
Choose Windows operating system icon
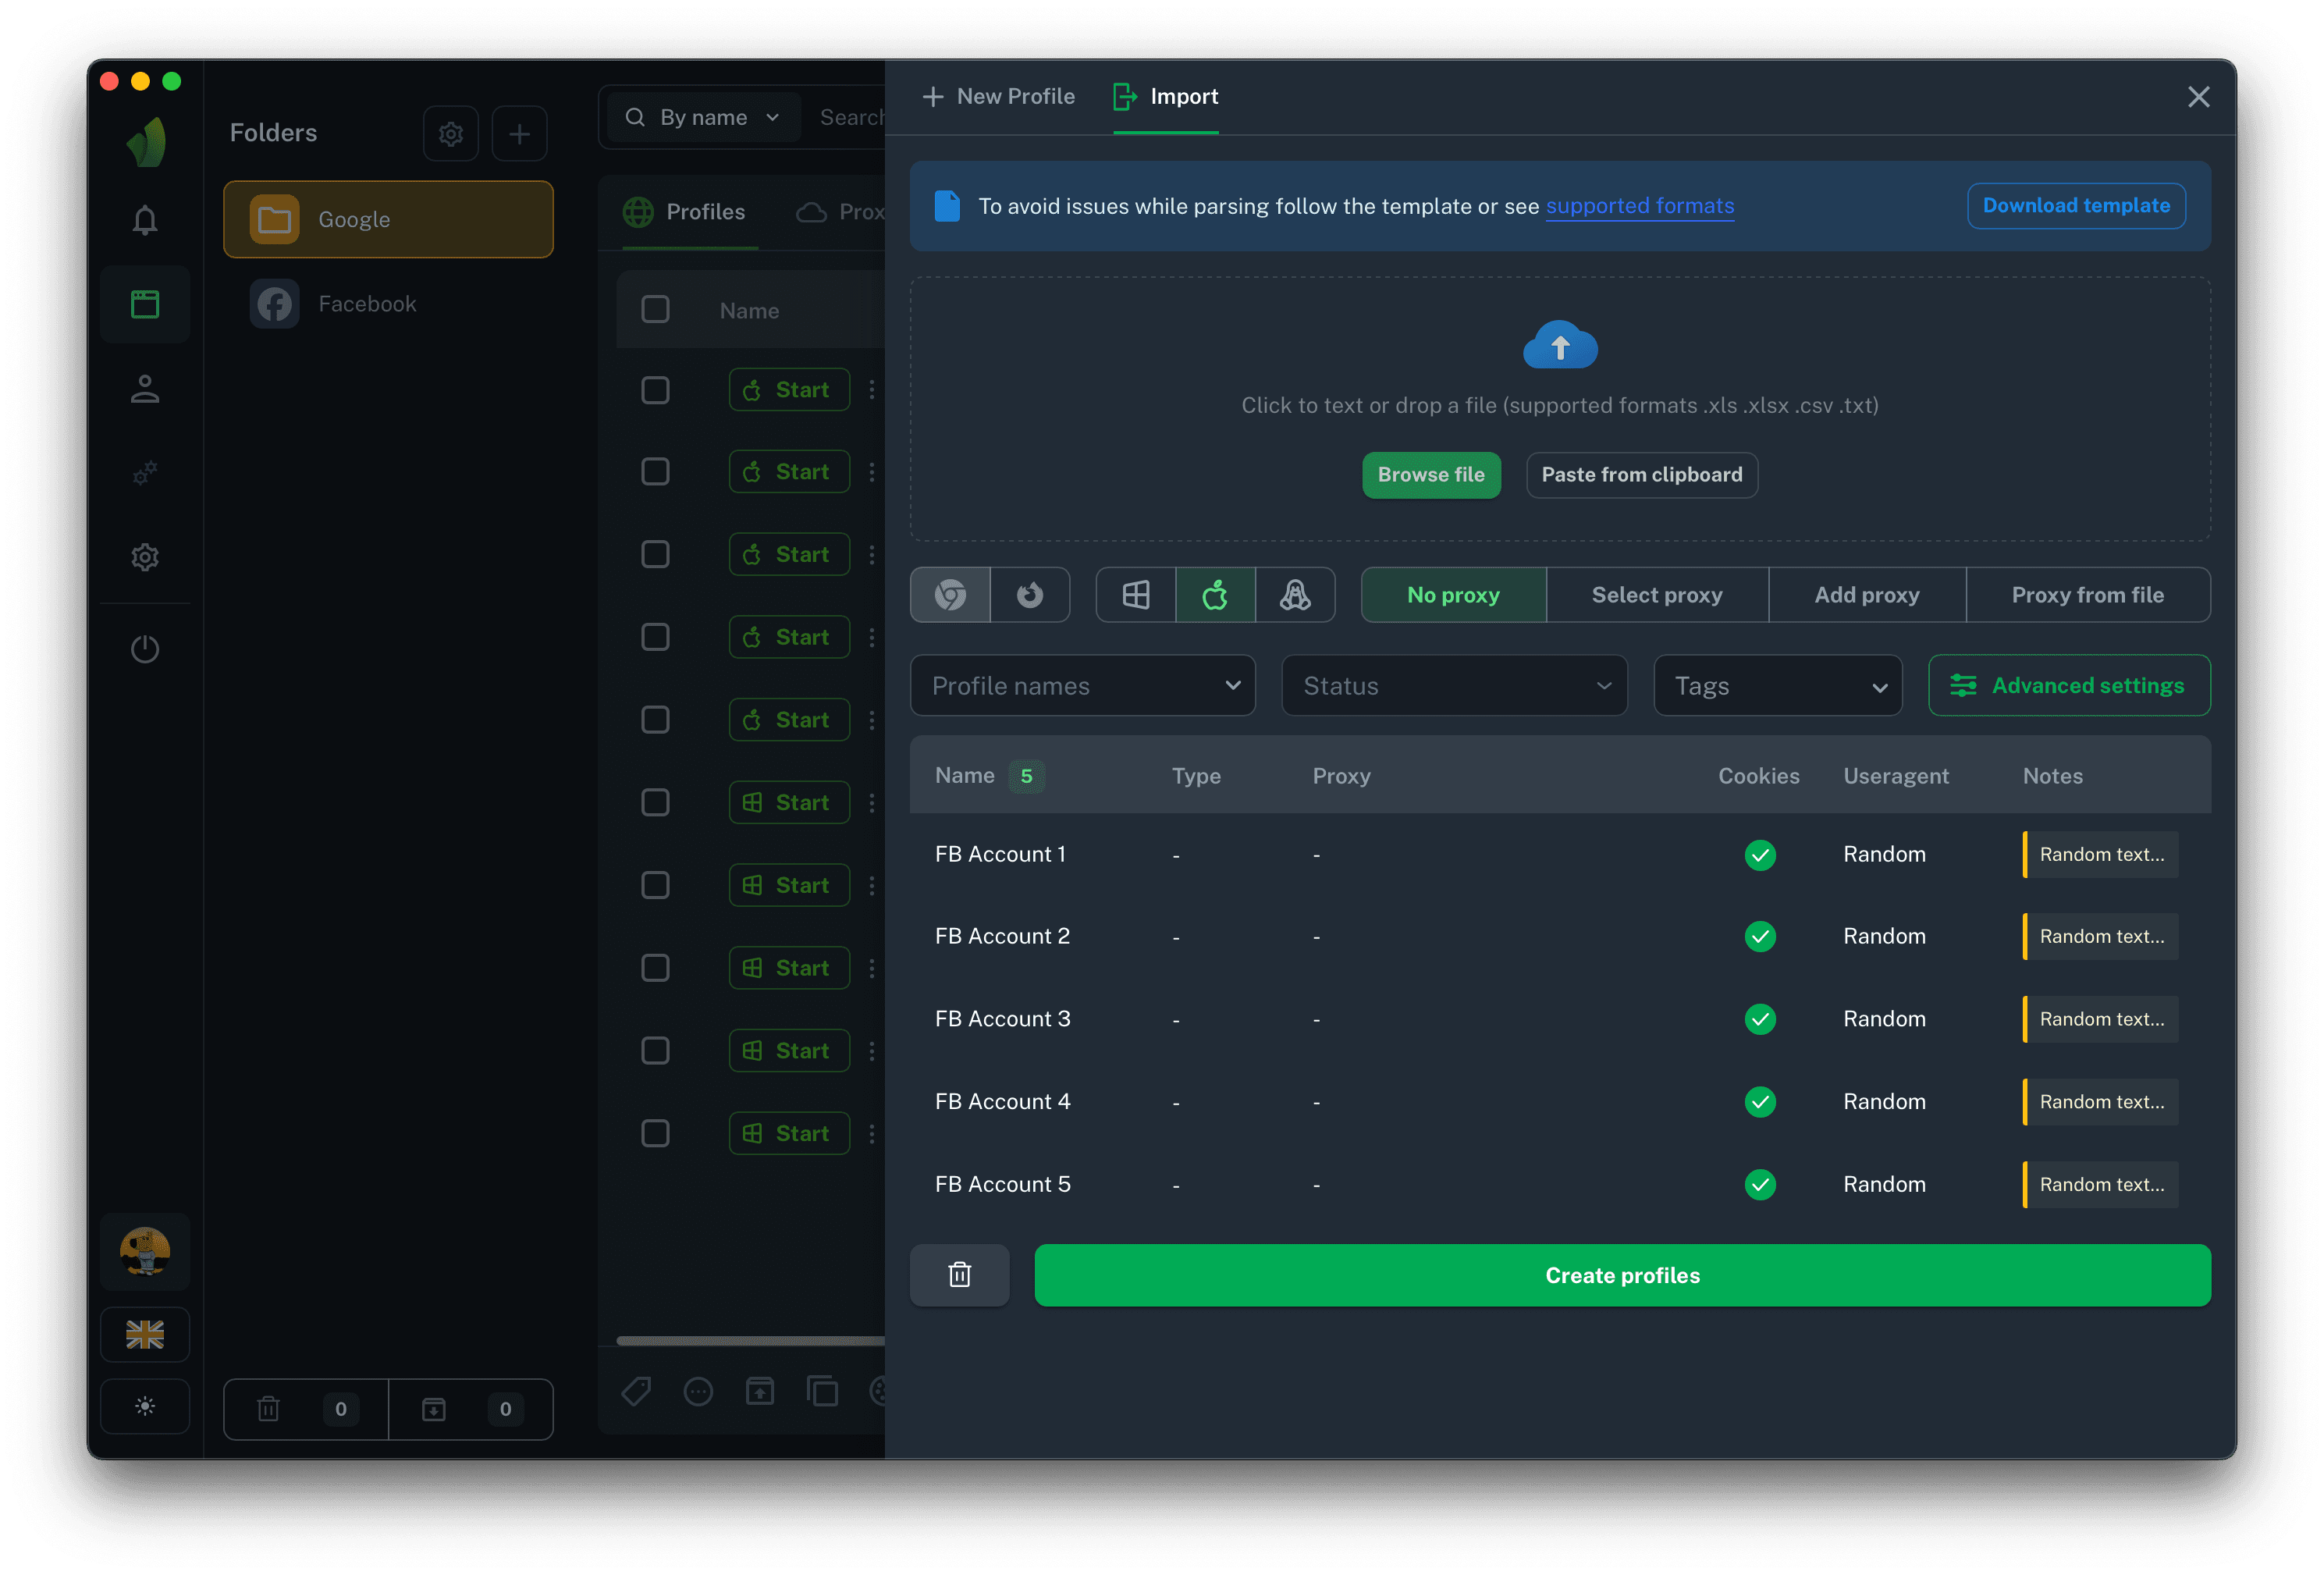(x=1136, y=595)
